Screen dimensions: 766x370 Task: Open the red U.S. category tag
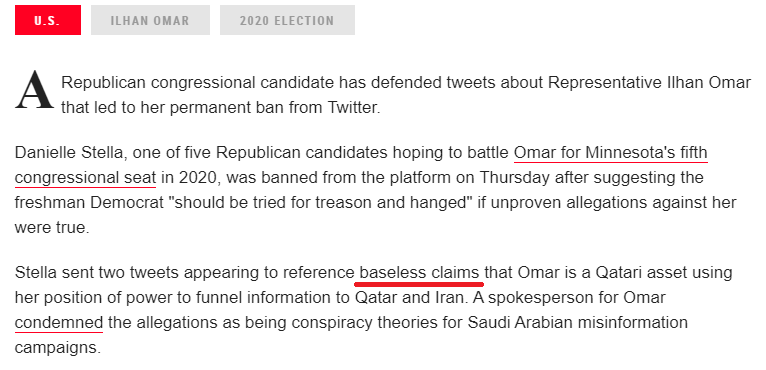point(48,20)
